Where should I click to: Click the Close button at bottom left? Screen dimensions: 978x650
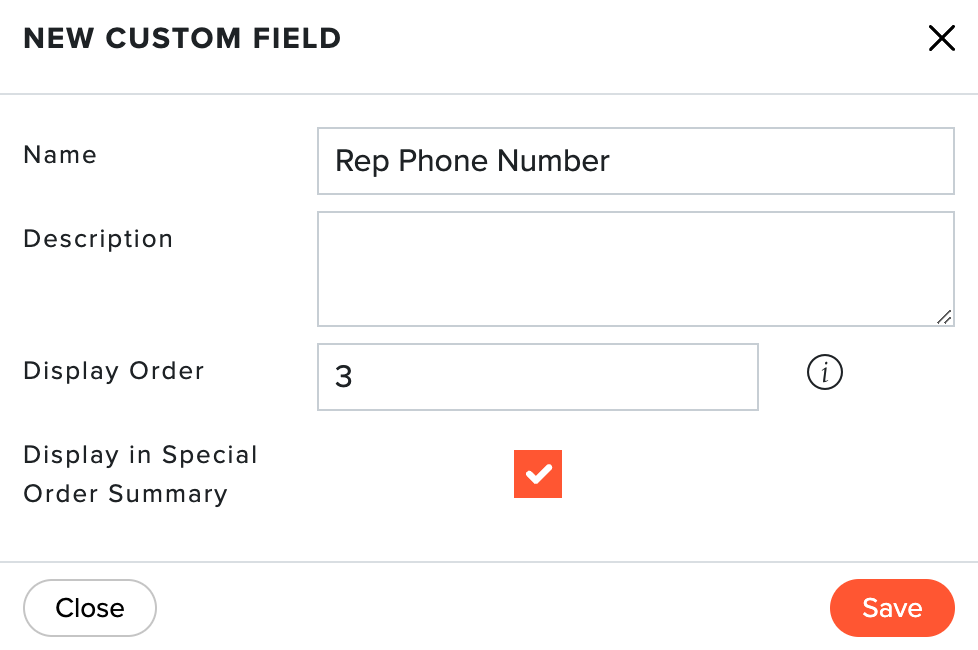[90, 608]
